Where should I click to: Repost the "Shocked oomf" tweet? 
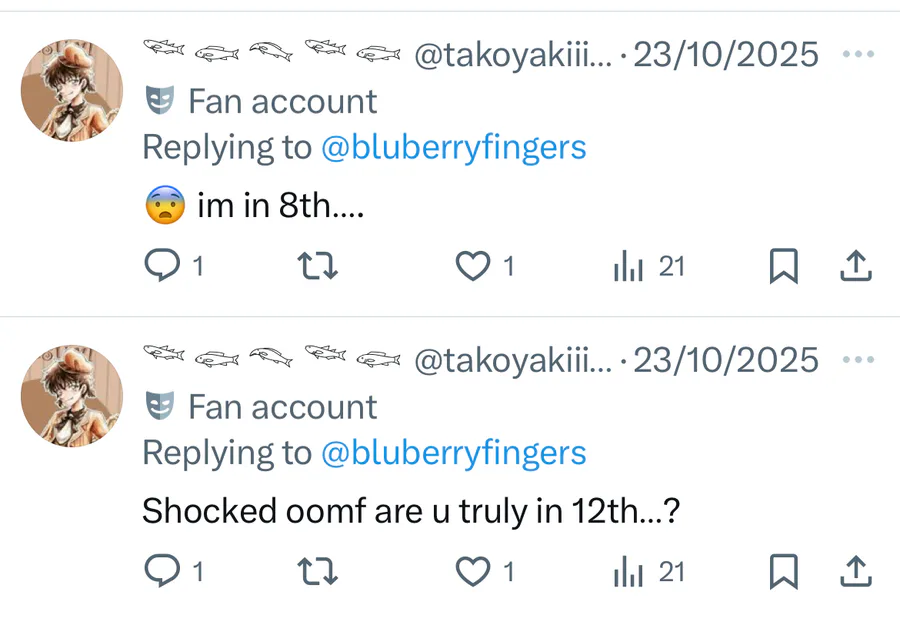(318, 571)
